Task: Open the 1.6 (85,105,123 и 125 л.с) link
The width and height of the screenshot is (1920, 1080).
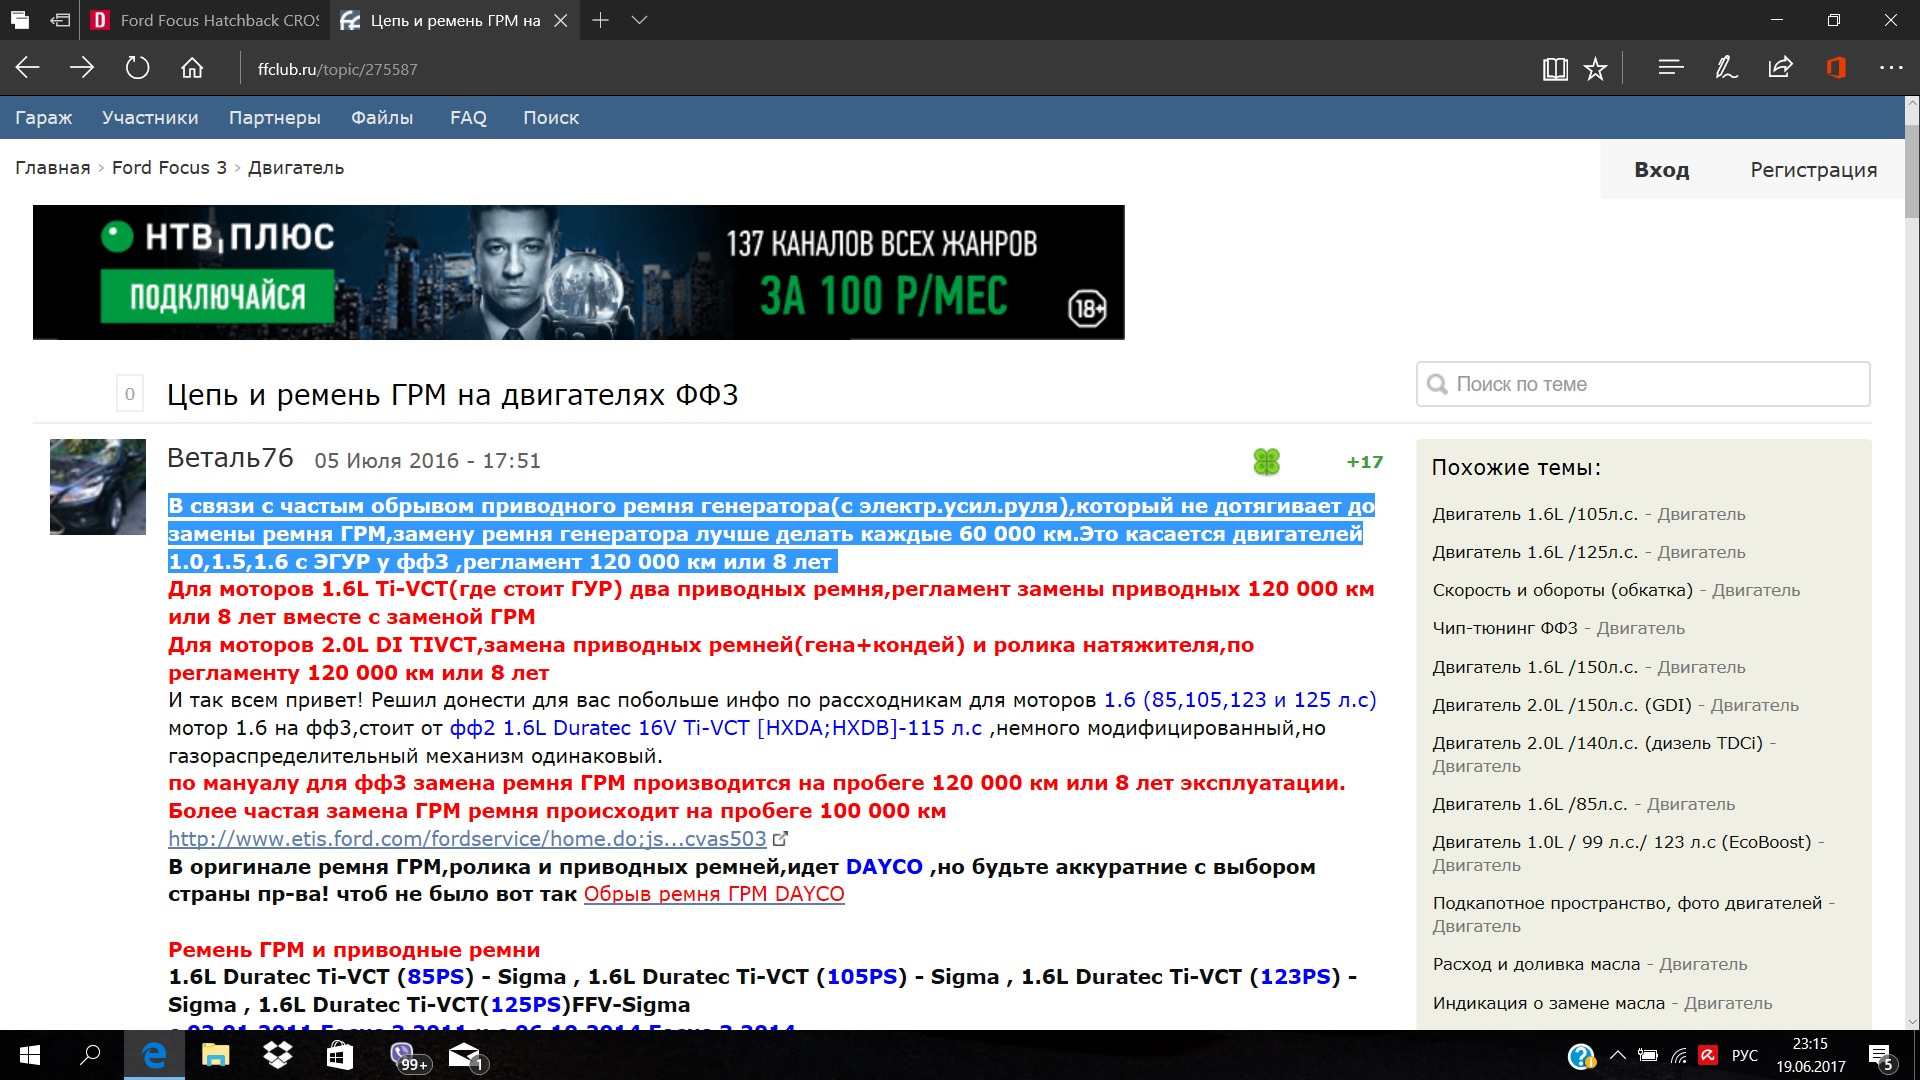Action: coord(1240,700)
